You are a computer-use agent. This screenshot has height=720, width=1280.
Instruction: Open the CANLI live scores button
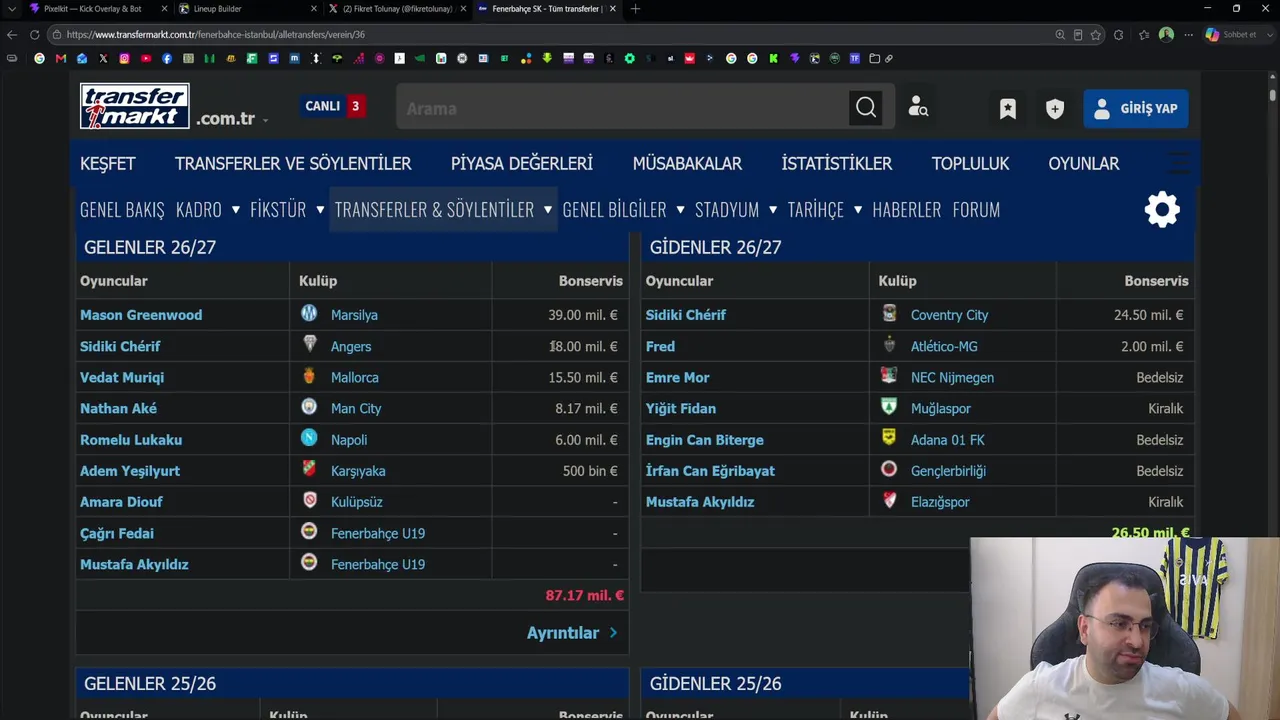(x=333, y=106)
